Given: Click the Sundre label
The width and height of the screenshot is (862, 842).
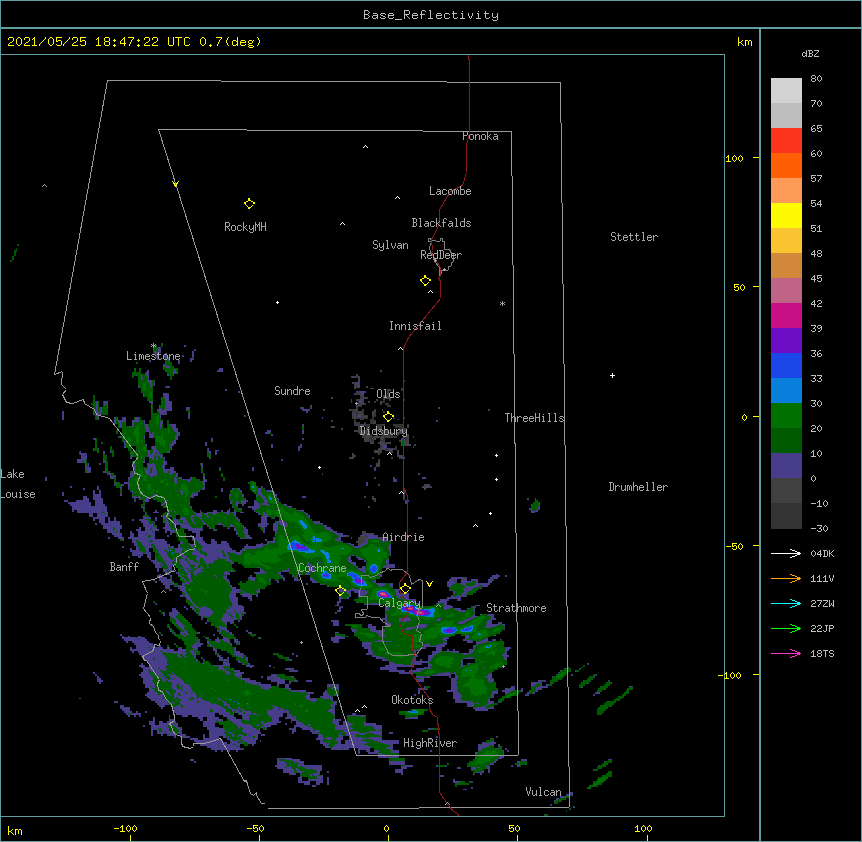Looking at the screenshot, I should [292, 391].
